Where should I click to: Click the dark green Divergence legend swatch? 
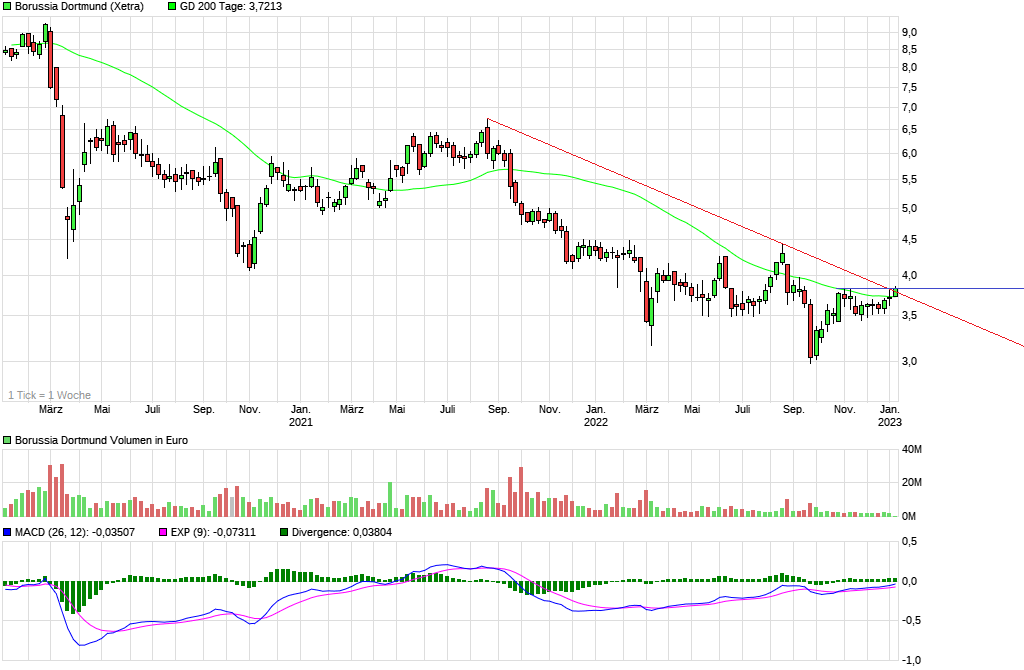click(x=284, y=533)
